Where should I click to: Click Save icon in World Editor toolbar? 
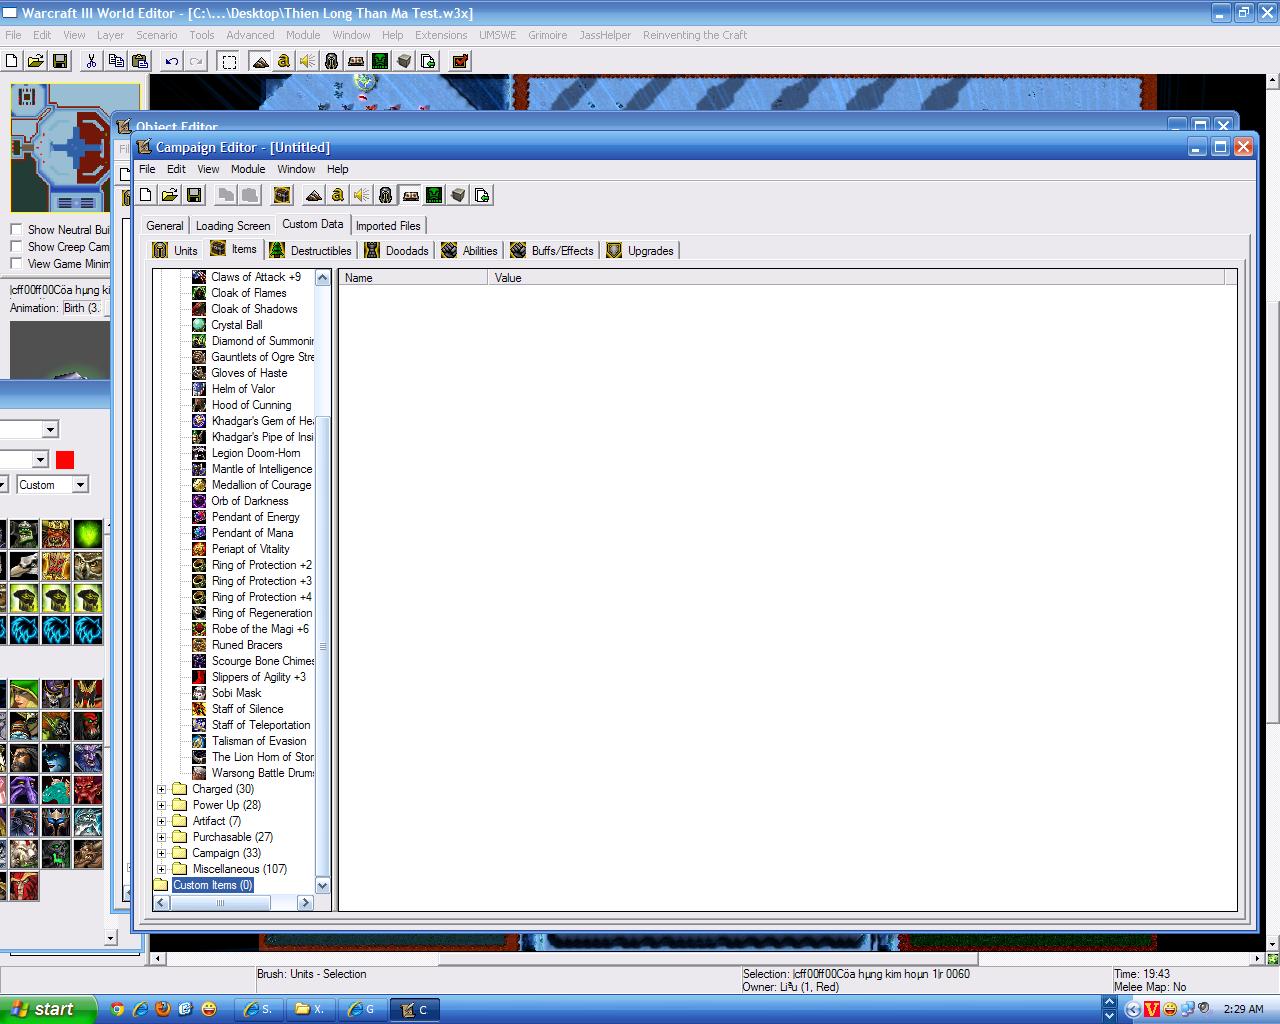(60, 61)
